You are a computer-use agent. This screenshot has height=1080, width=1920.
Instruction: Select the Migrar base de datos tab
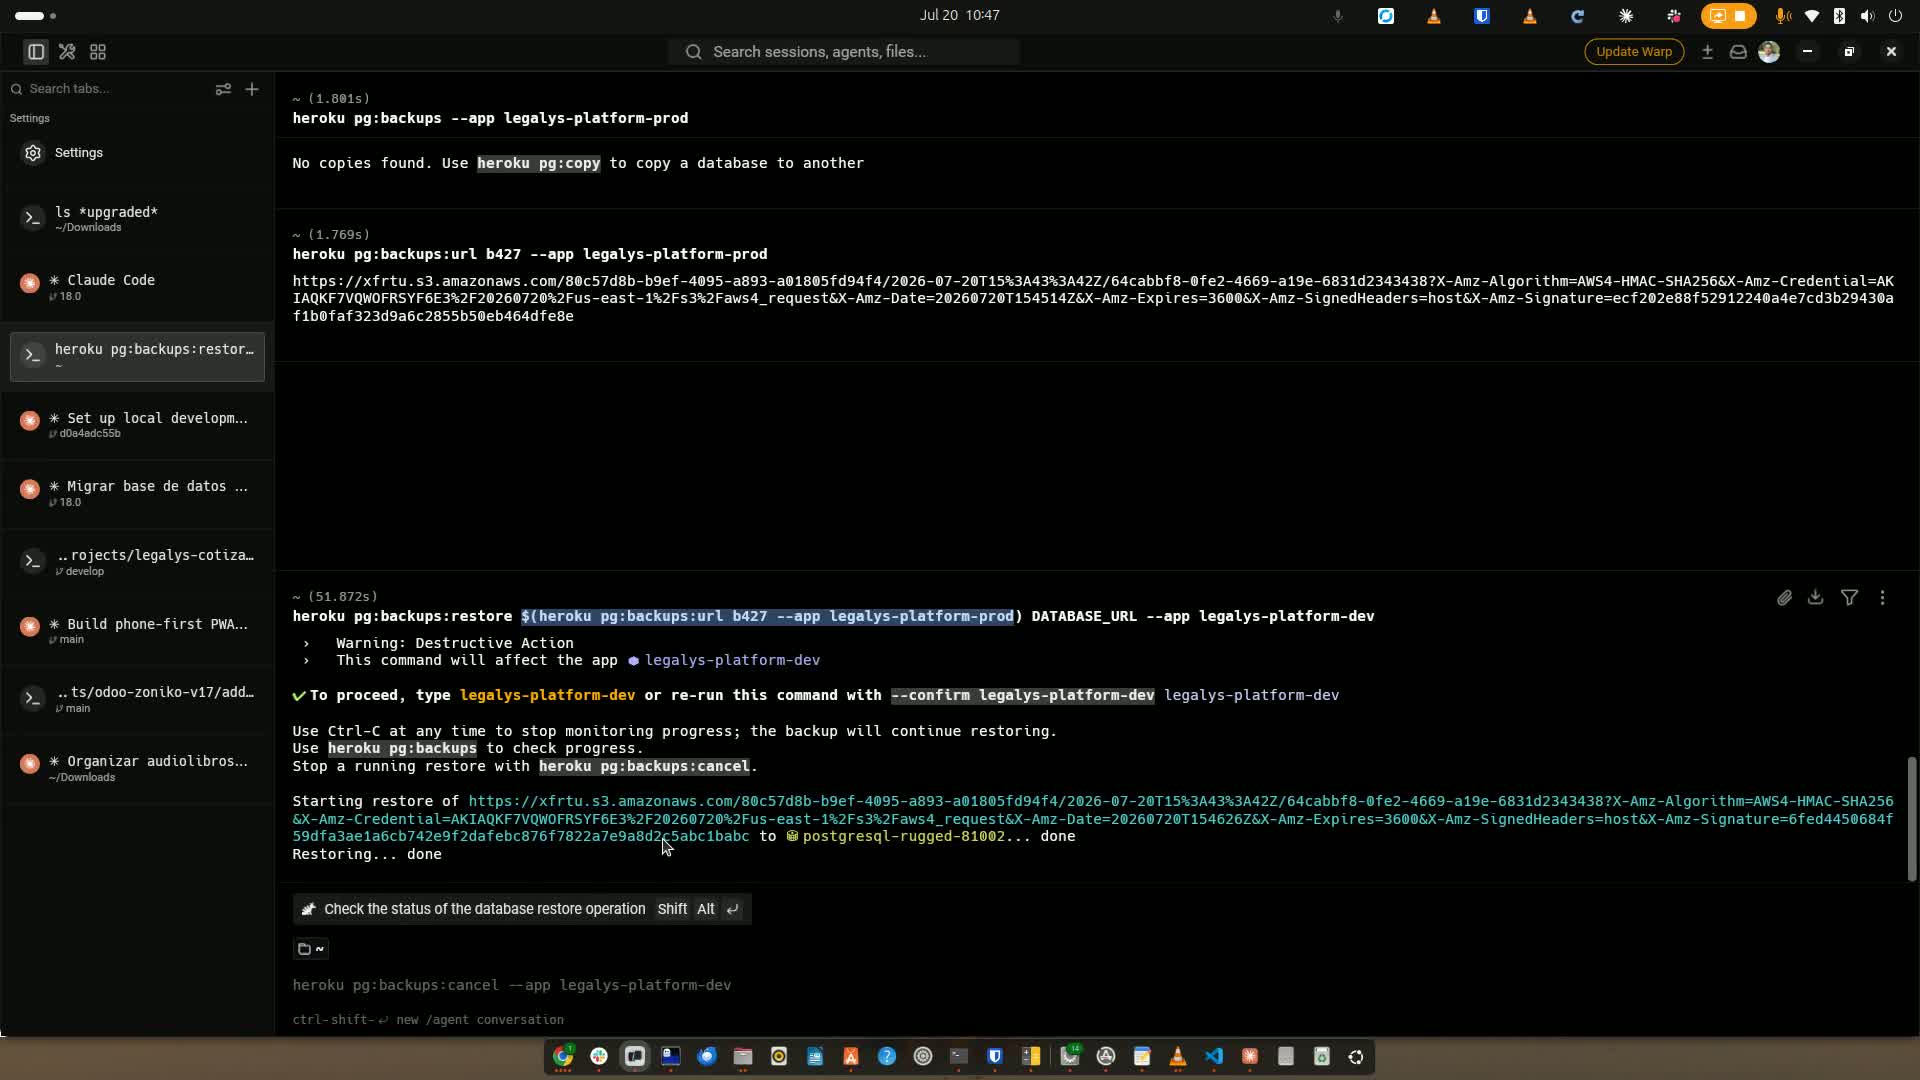pyautogui.click(x=137, y=493)
